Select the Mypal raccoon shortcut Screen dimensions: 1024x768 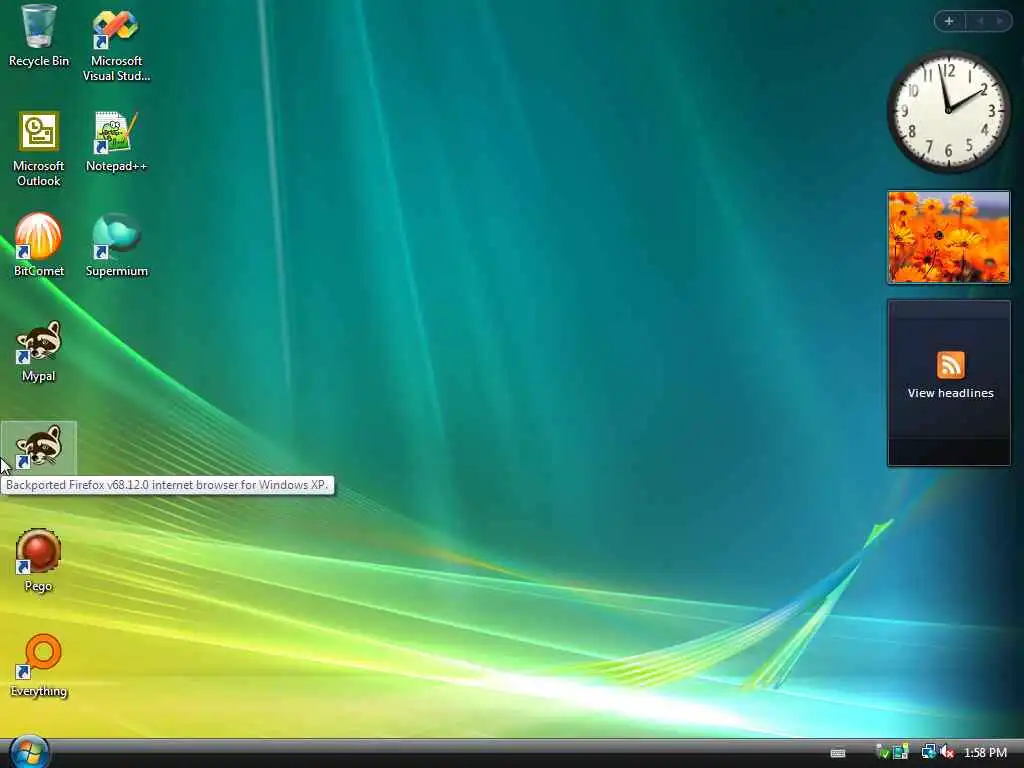(x=39, y=351)
